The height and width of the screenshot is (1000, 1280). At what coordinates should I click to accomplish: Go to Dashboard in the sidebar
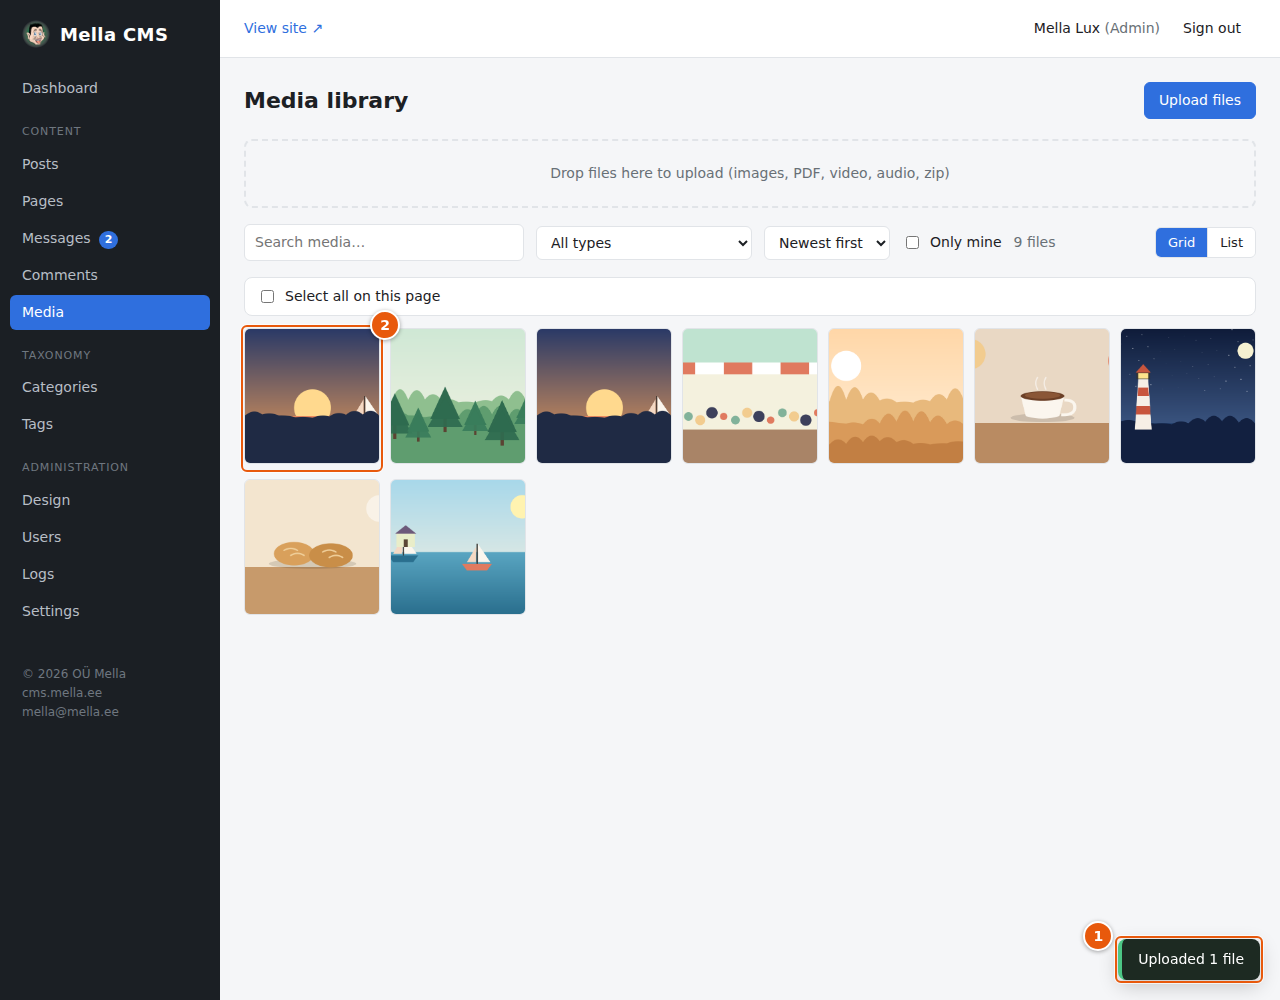[x=110, y=88]
